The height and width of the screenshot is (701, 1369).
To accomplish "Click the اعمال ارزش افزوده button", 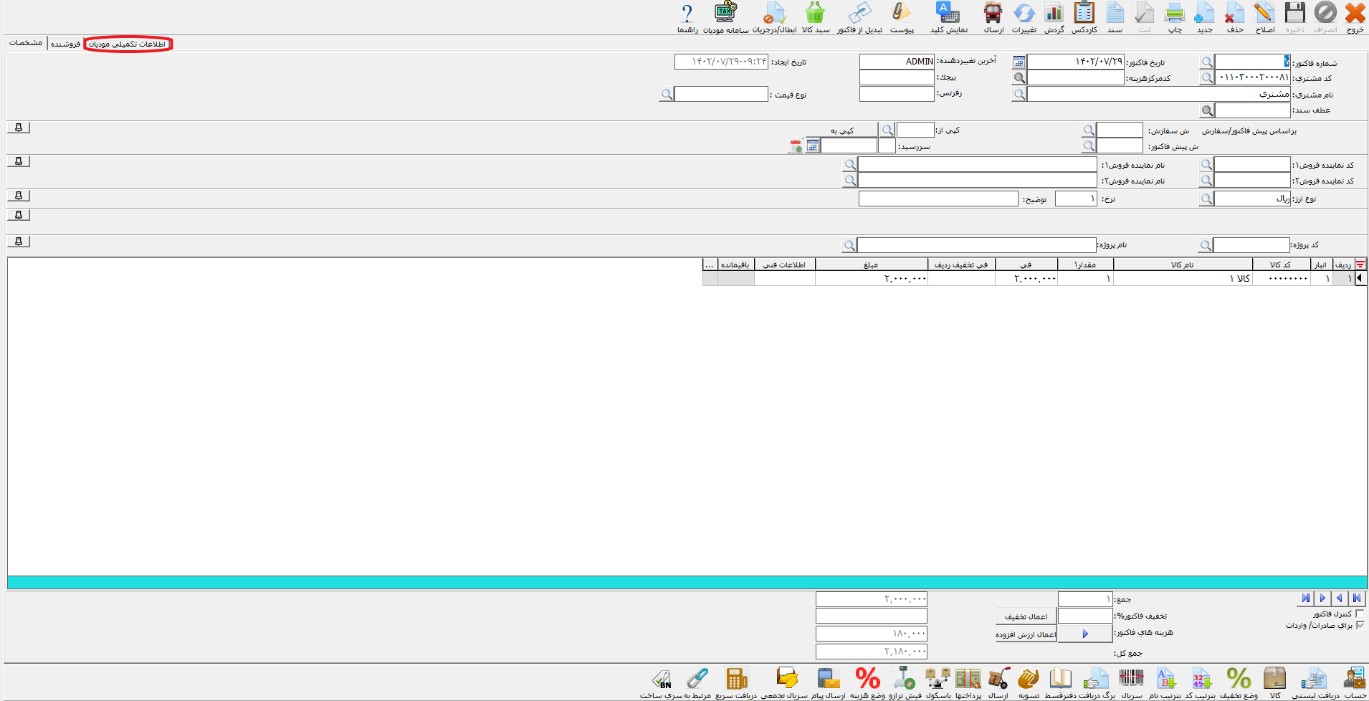I will 1025,634.
